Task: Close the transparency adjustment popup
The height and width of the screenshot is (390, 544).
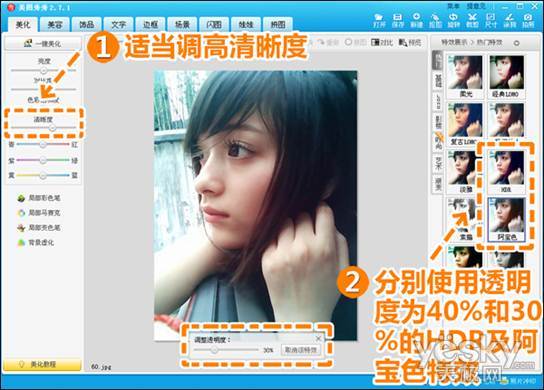Action: click(318, 338)
